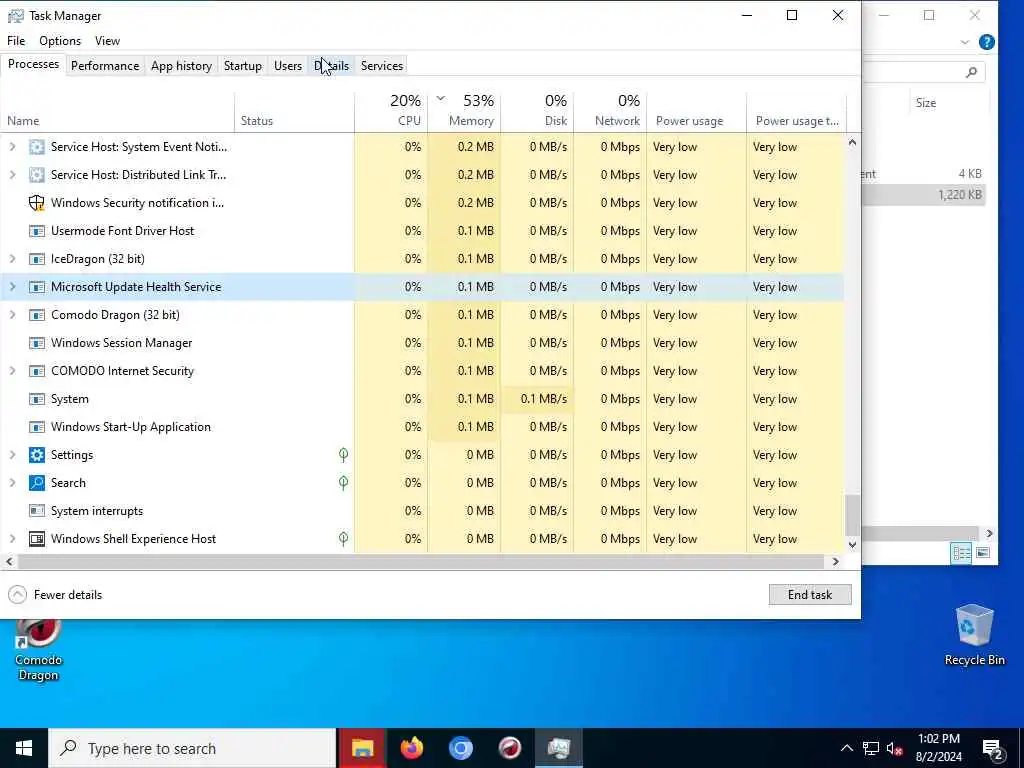Click the System process icon
1024x768 pixels.
[x=37, y=399]
